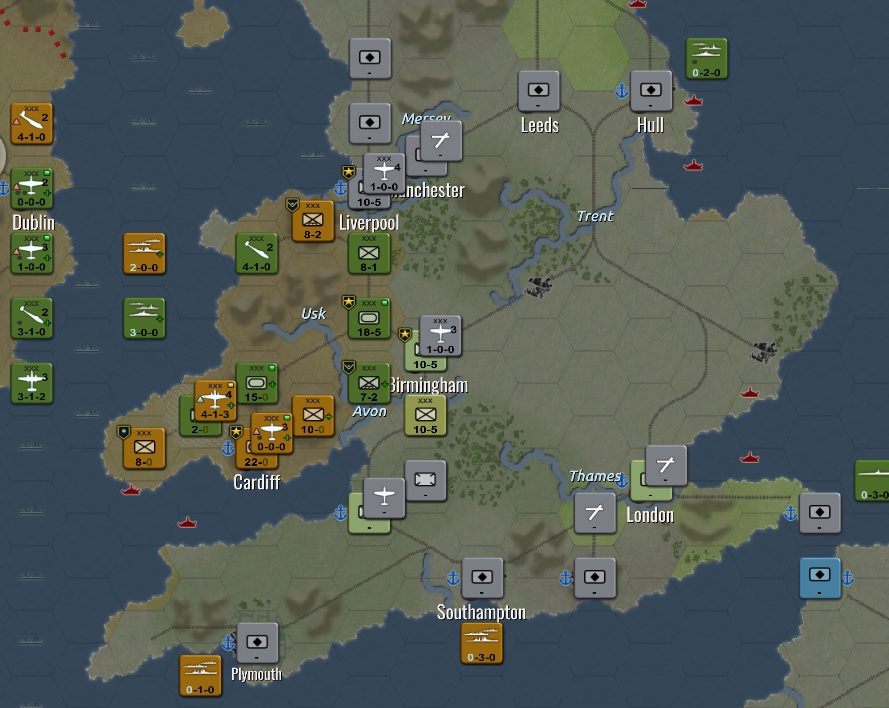
Task: Click the port anchor beside Liverpool
Action: tap(340, 188)
